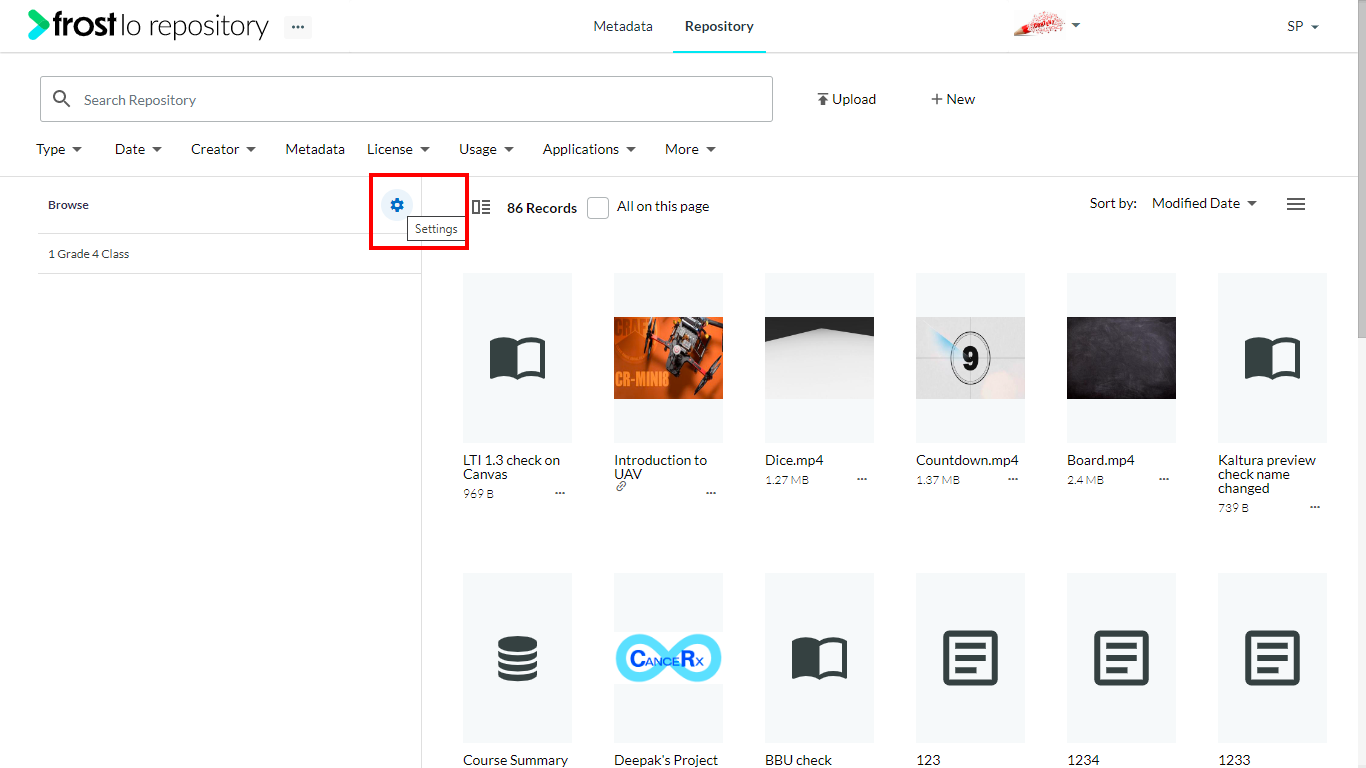The image size is (1366, 768).
Task: Open the Dice.mp4 title link
Action: coord(794,460)
